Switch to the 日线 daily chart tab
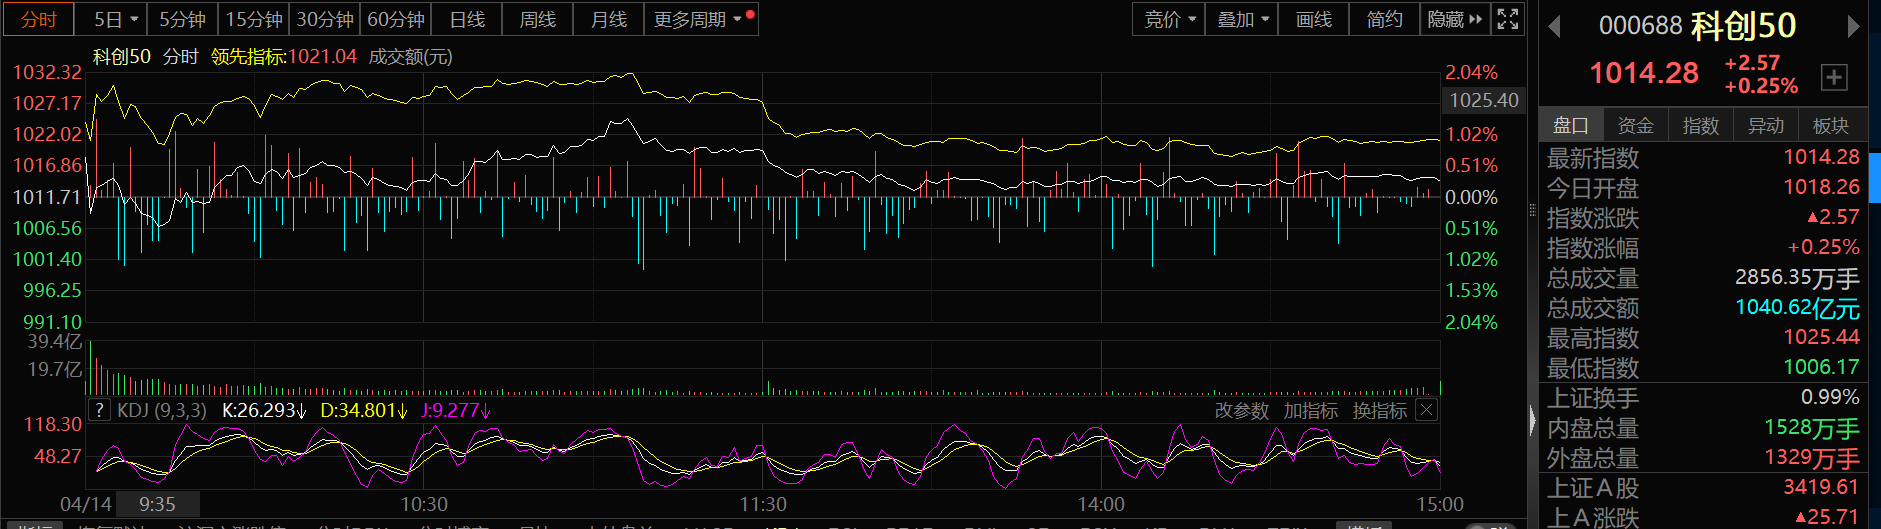Screen dimensions: 1881x529 (467, 19)
